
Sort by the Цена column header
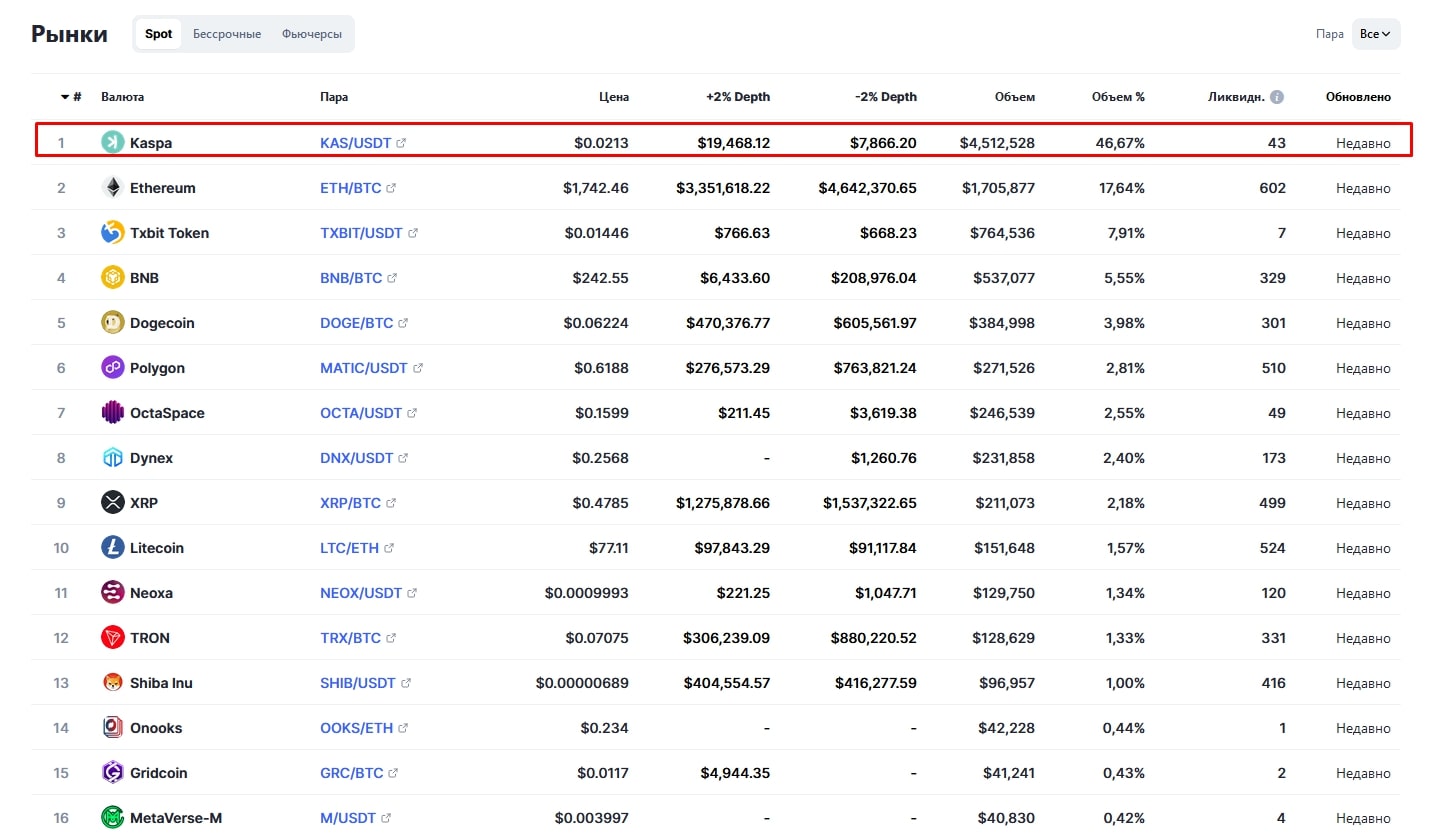pyautogui.click(x=614, y=97)
